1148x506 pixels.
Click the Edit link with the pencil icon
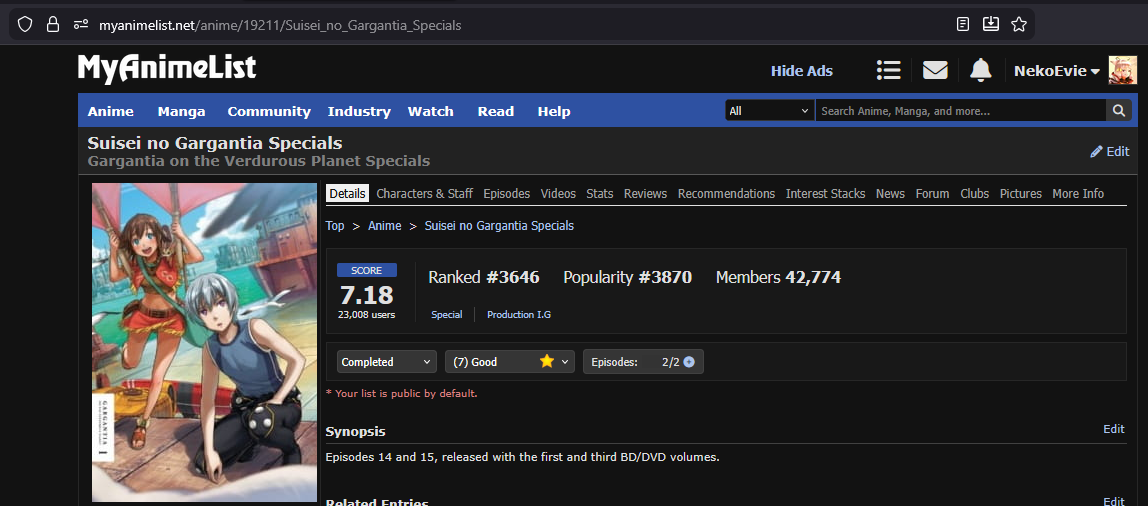[x=1110, y=151]
